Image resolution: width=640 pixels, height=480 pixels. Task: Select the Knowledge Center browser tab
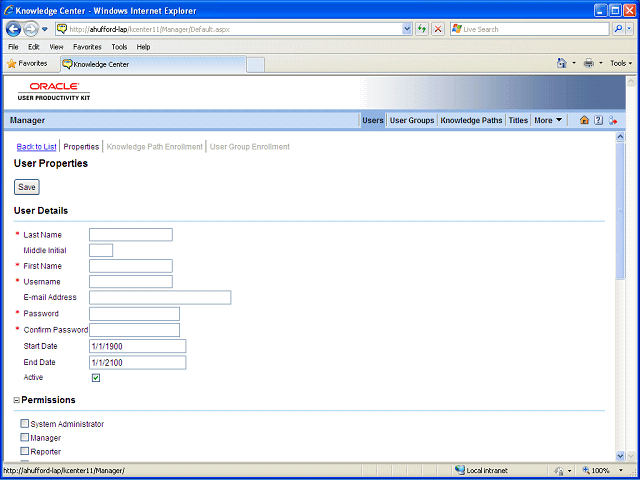(x=153, y=64)
